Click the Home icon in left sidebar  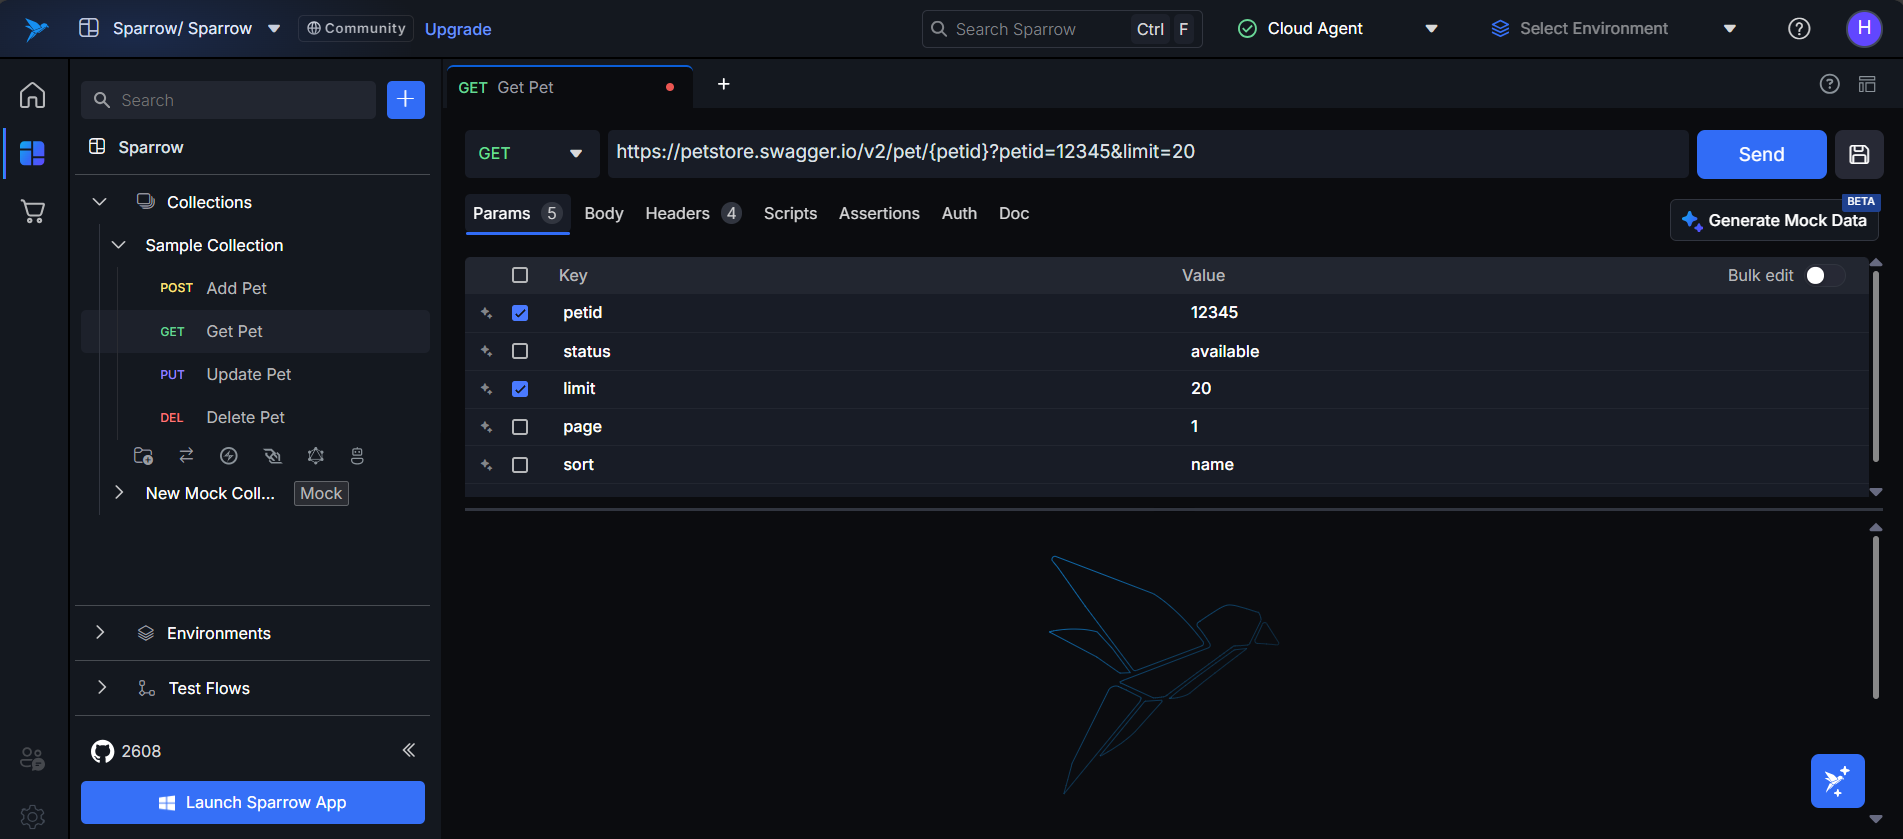click(33, 95)
